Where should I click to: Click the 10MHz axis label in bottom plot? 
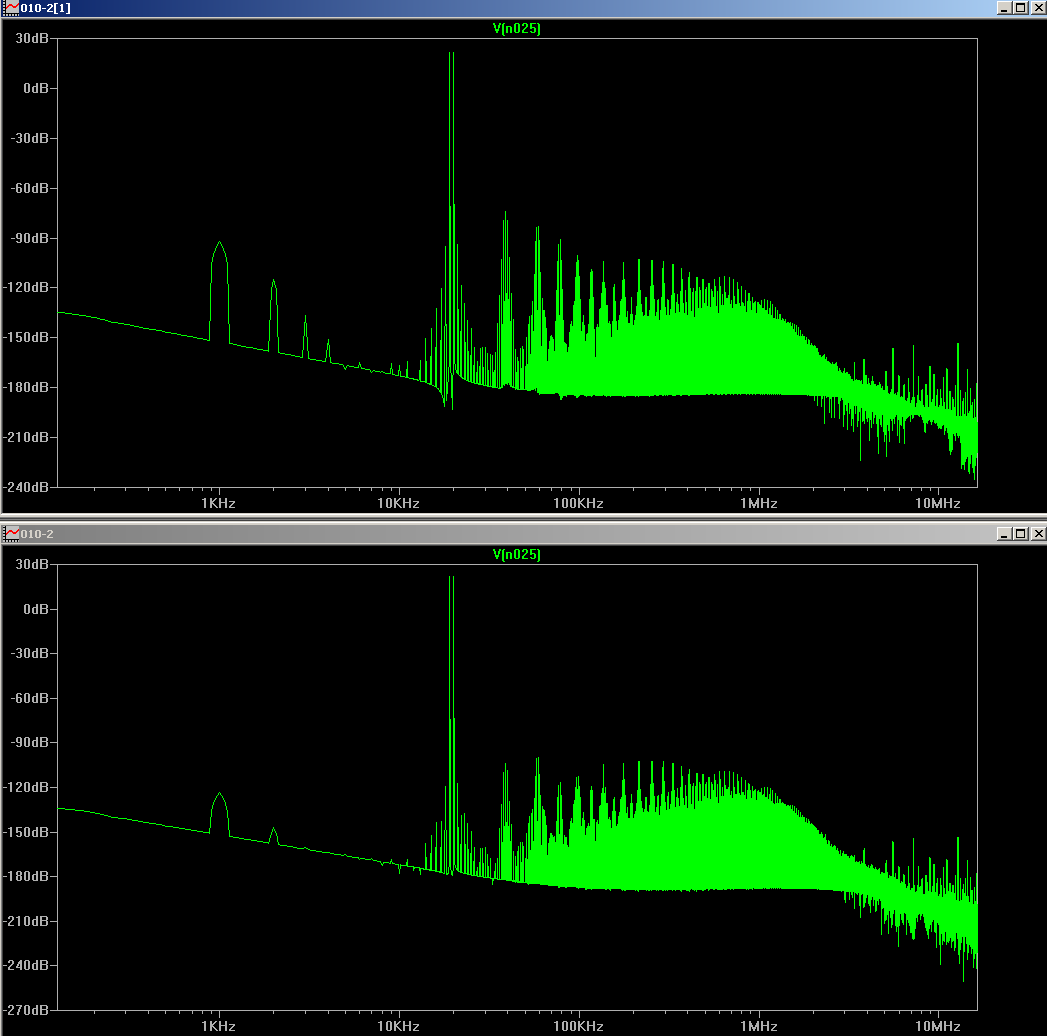pos(938,1026)
